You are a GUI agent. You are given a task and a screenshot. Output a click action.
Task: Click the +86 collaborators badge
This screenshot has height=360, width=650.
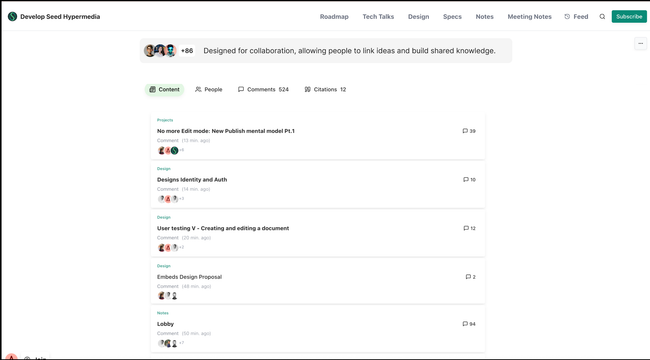coord(187,51)
